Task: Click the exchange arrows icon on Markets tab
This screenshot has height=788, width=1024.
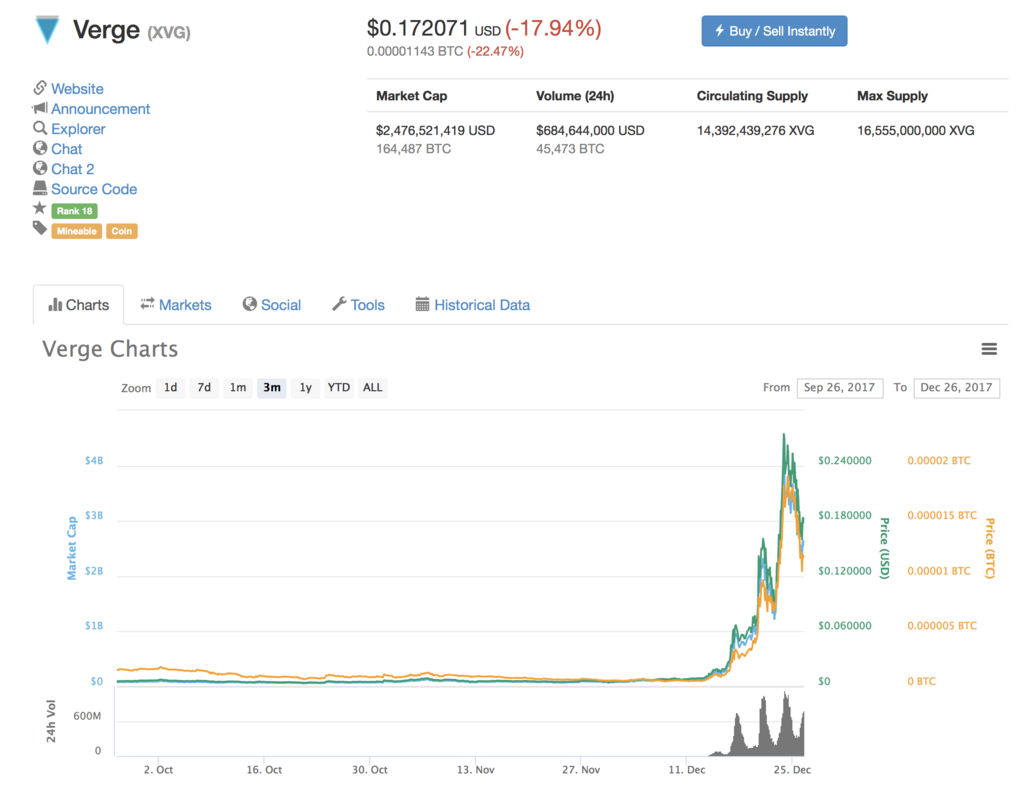Action: point(147,304)
